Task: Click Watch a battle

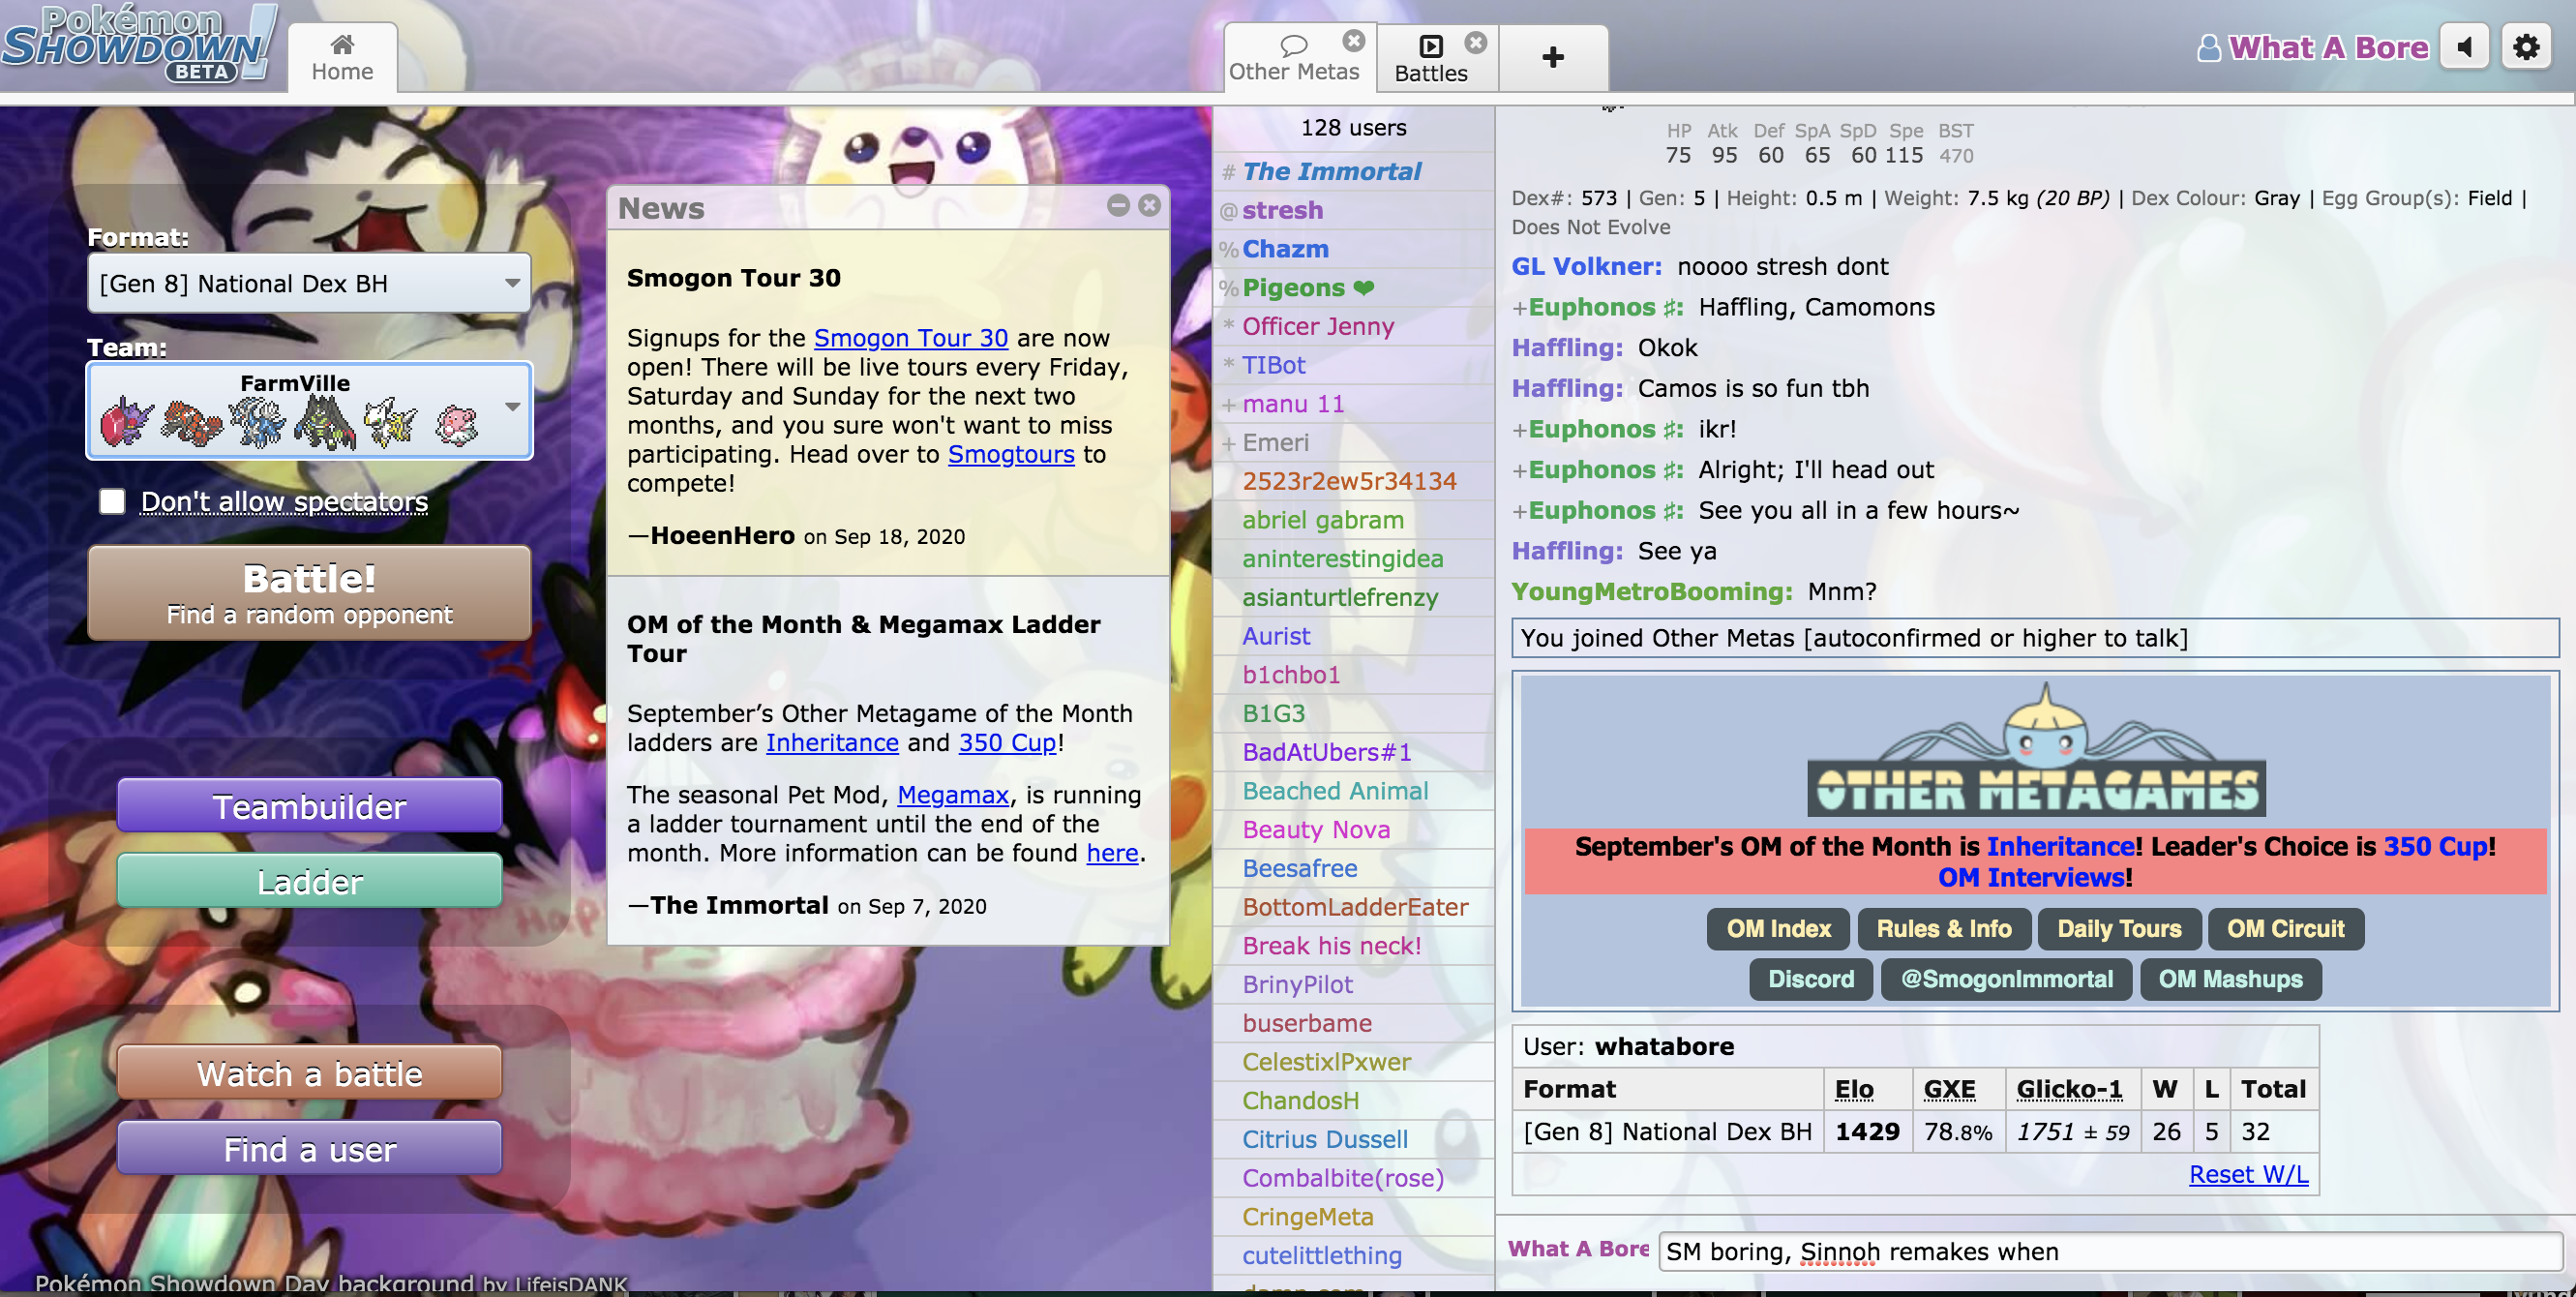Action: pyautogui.click(x=309, y=1073)
